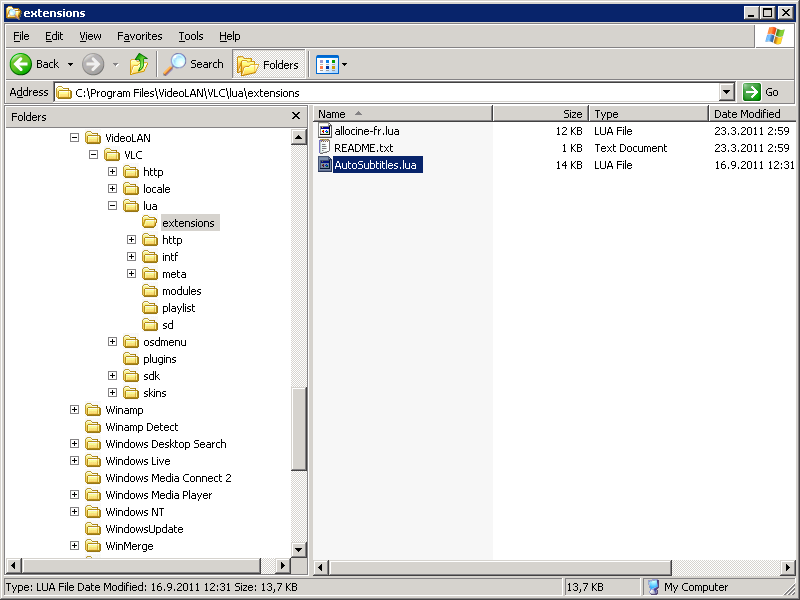Click the file list horizontal scrollbar thumb
Image resolution: width=800 pixels, height=600 pixels.
coord(500,567)
